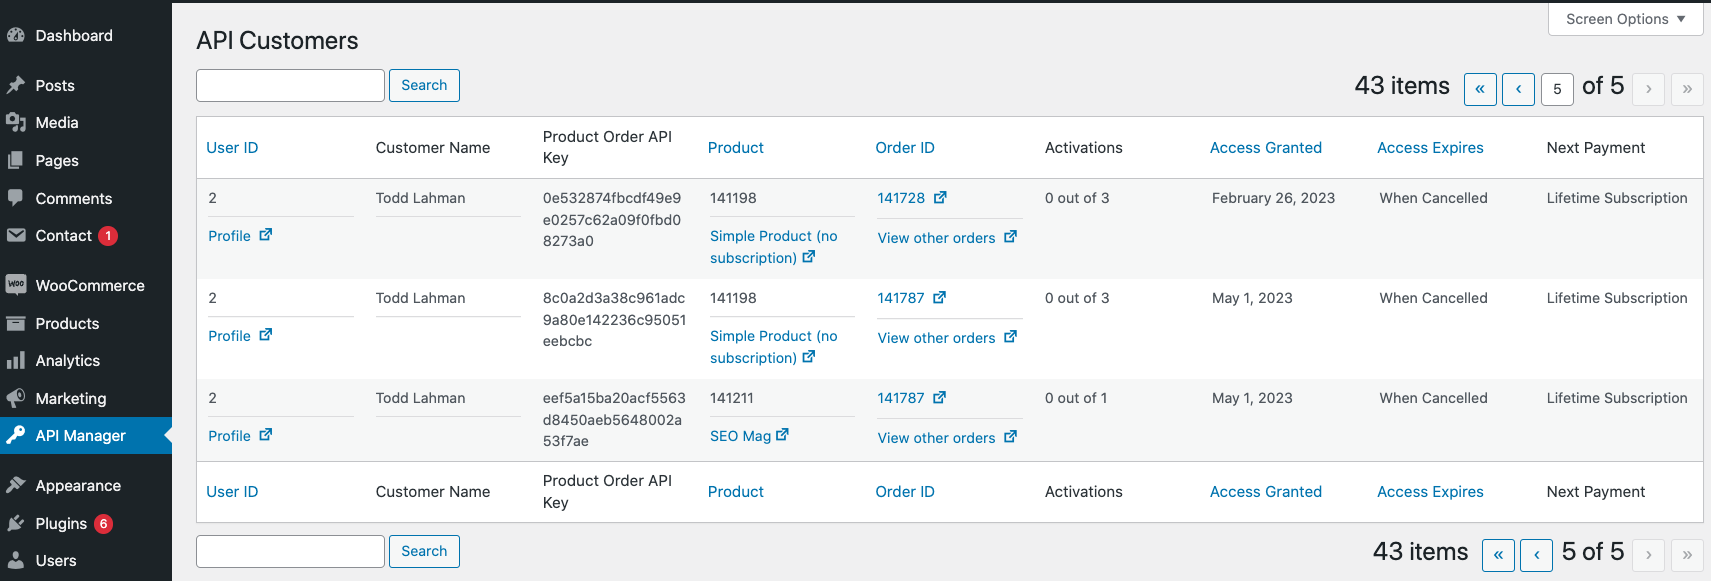Image resolution: width=1711 pixels, height=581 pixels.
Task: Sort table by User ID header
Action: 232,148
